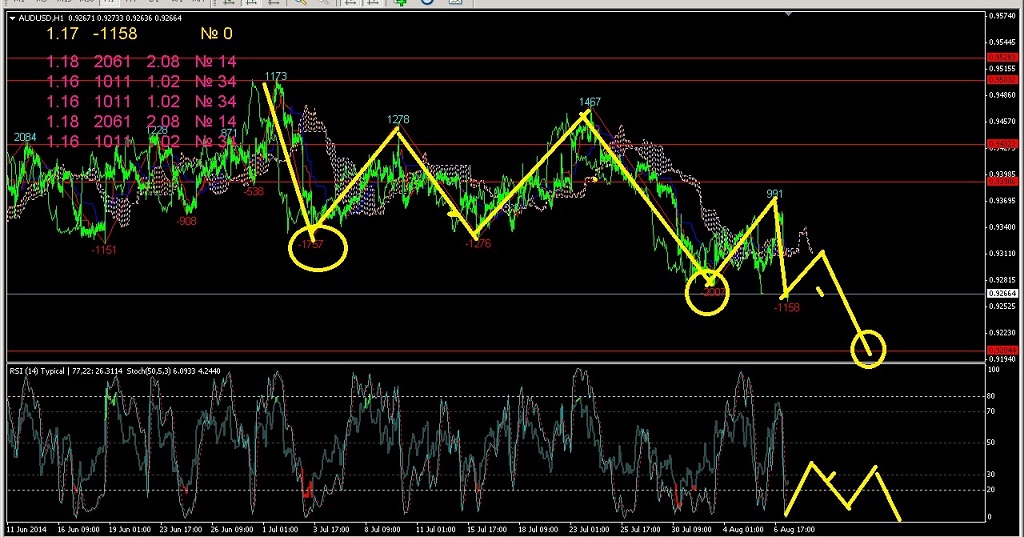Expand the AUDUSD,H1 chart title triangle

coord(11,17)
